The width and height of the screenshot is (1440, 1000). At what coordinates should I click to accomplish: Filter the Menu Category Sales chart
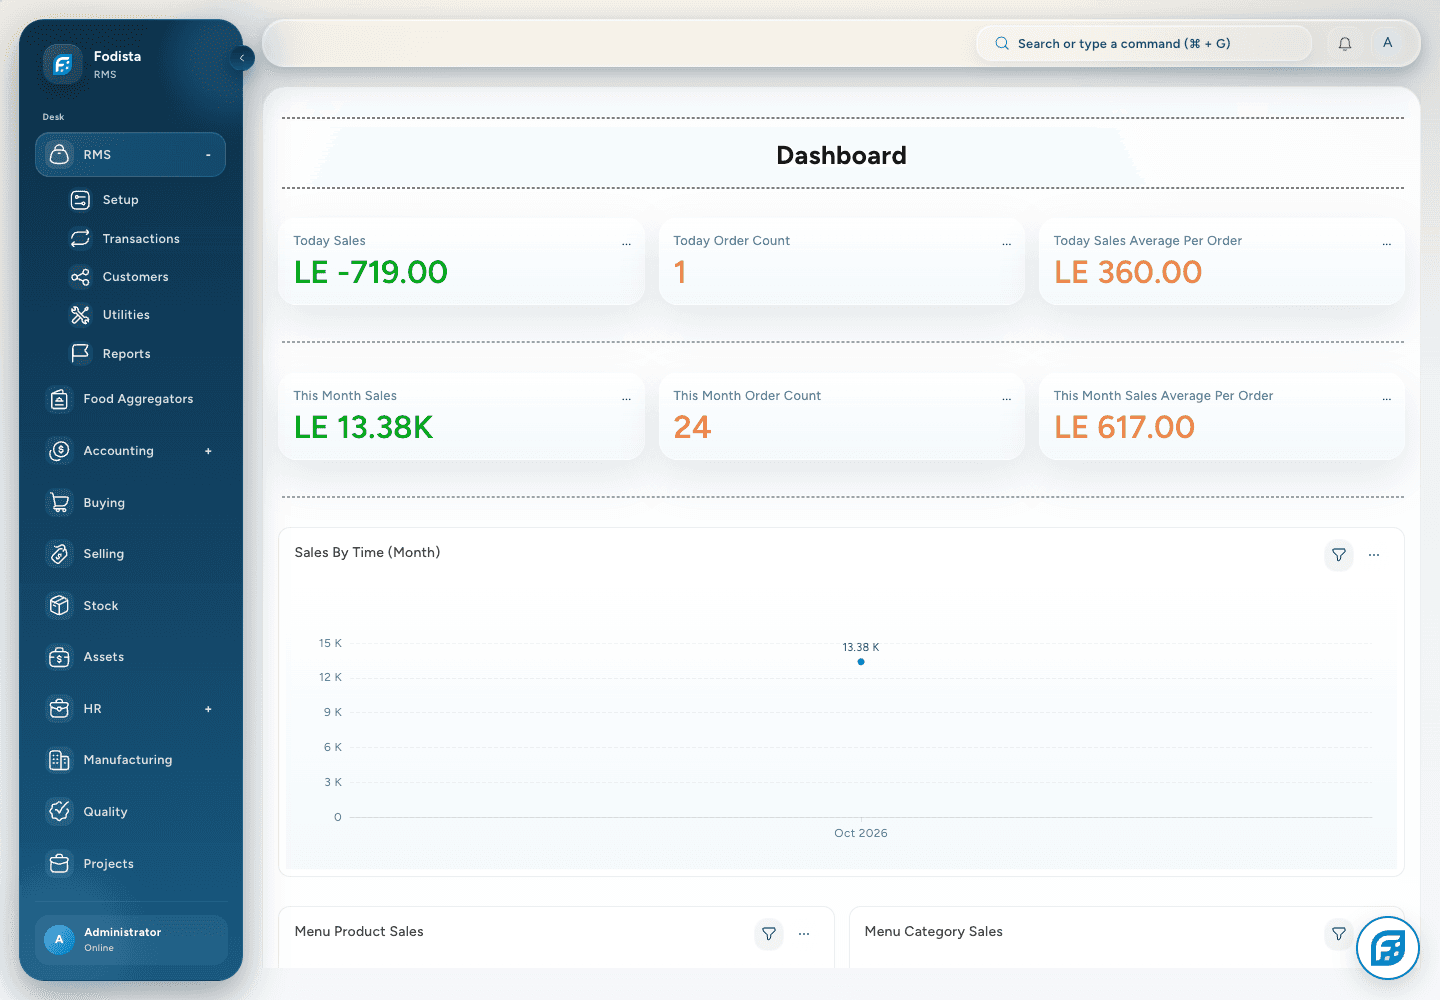click(1339, 934)
